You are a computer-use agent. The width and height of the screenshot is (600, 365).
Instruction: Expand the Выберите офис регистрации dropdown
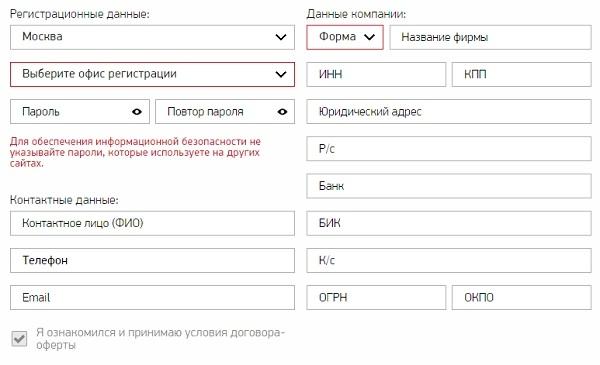[x=152, y=74]
